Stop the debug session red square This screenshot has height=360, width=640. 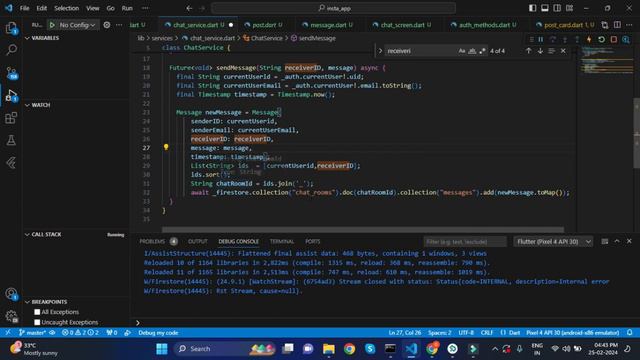click(x=613, y=39)
